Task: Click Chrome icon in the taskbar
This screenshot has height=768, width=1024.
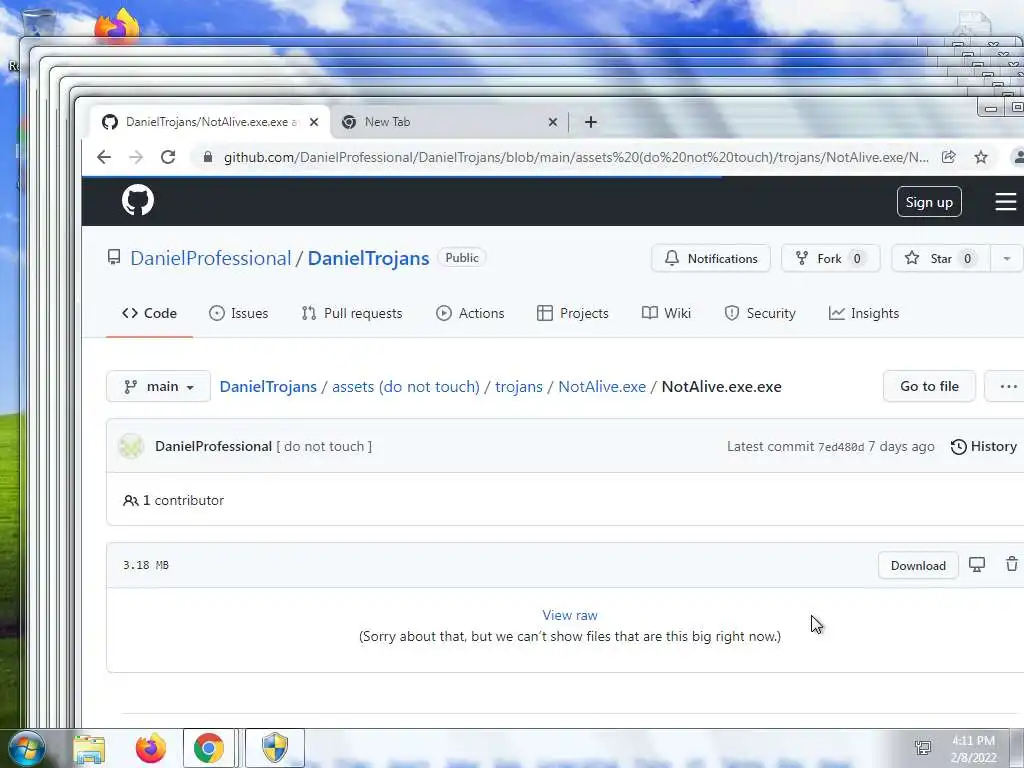Action: 209,748
